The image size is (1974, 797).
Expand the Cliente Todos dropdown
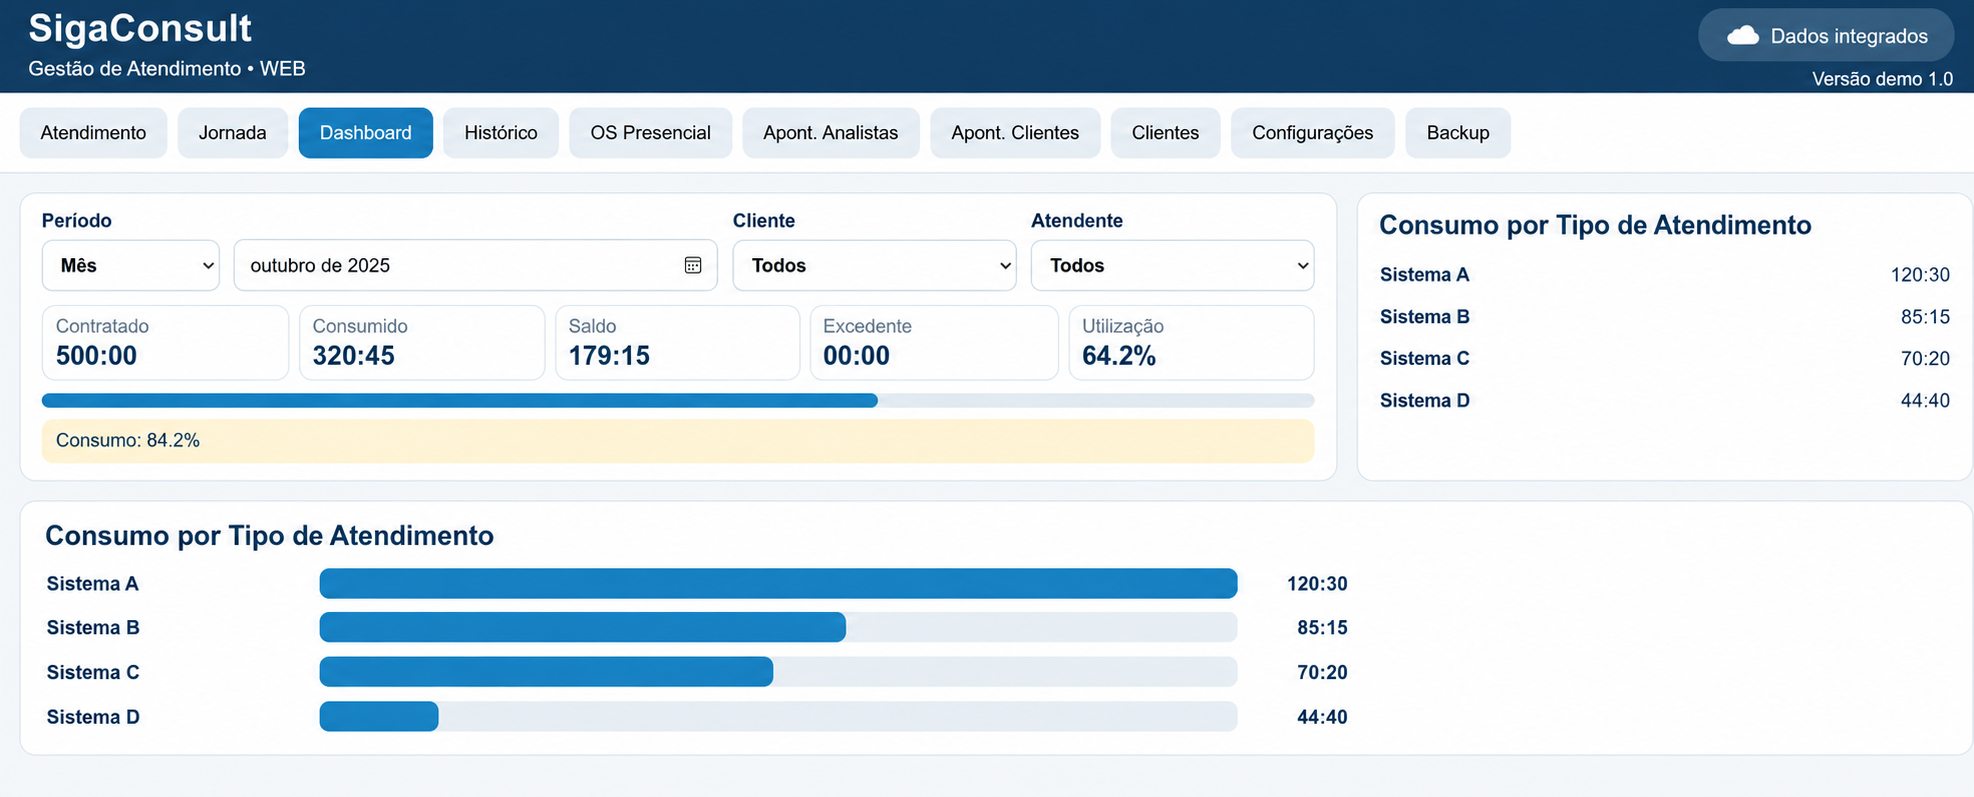[x=875, y=265]
